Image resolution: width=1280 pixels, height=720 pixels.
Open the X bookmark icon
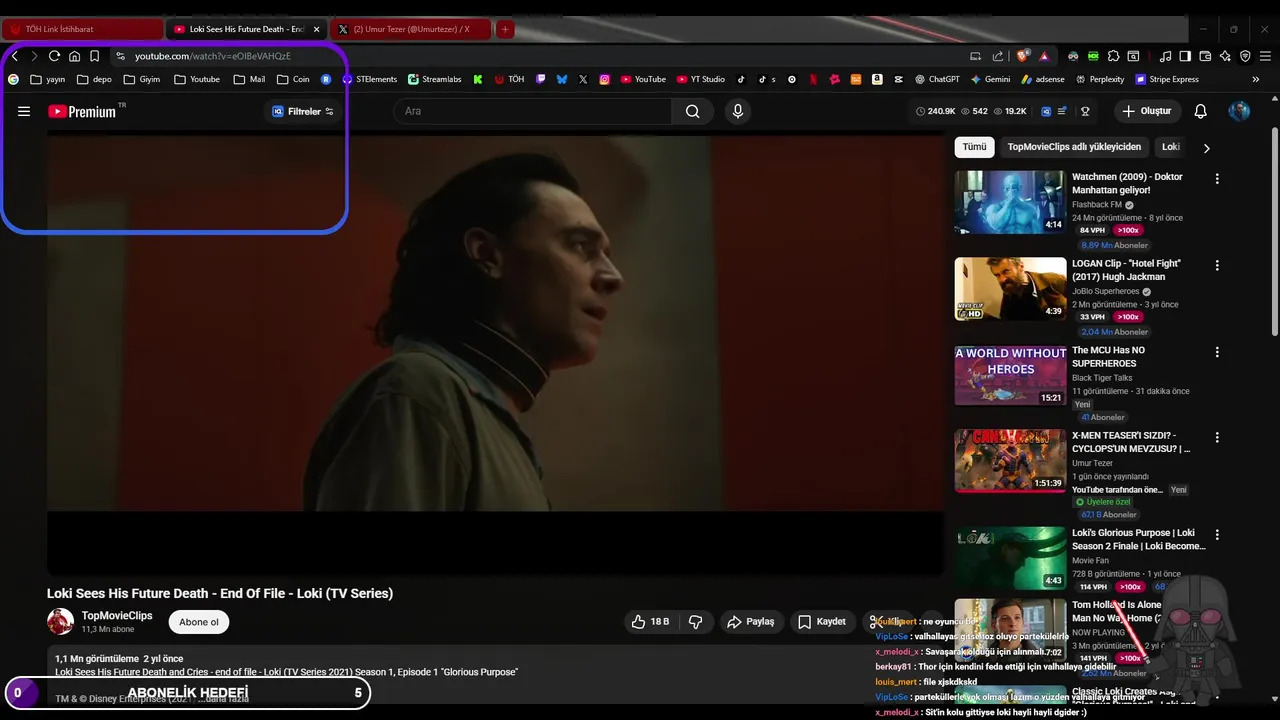pyautogui.click(x=583, y=79)
